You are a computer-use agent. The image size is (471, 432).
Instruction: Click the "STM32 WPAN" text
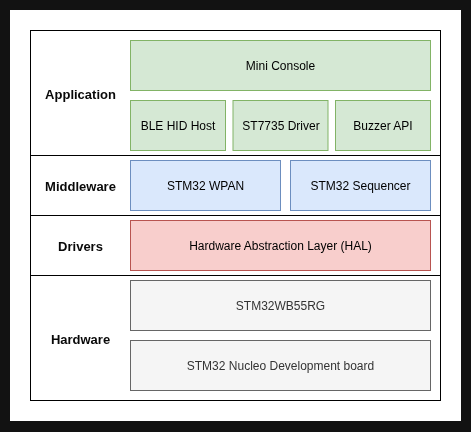(x=205, y=186)
